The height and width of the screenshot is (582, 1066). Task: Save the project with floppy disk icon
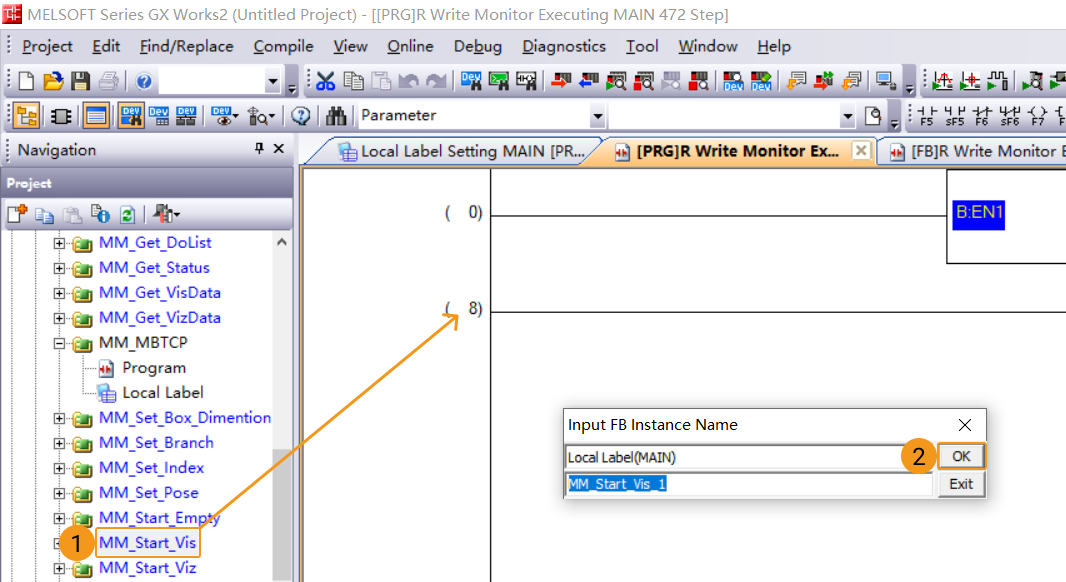[x=80, y=81]
